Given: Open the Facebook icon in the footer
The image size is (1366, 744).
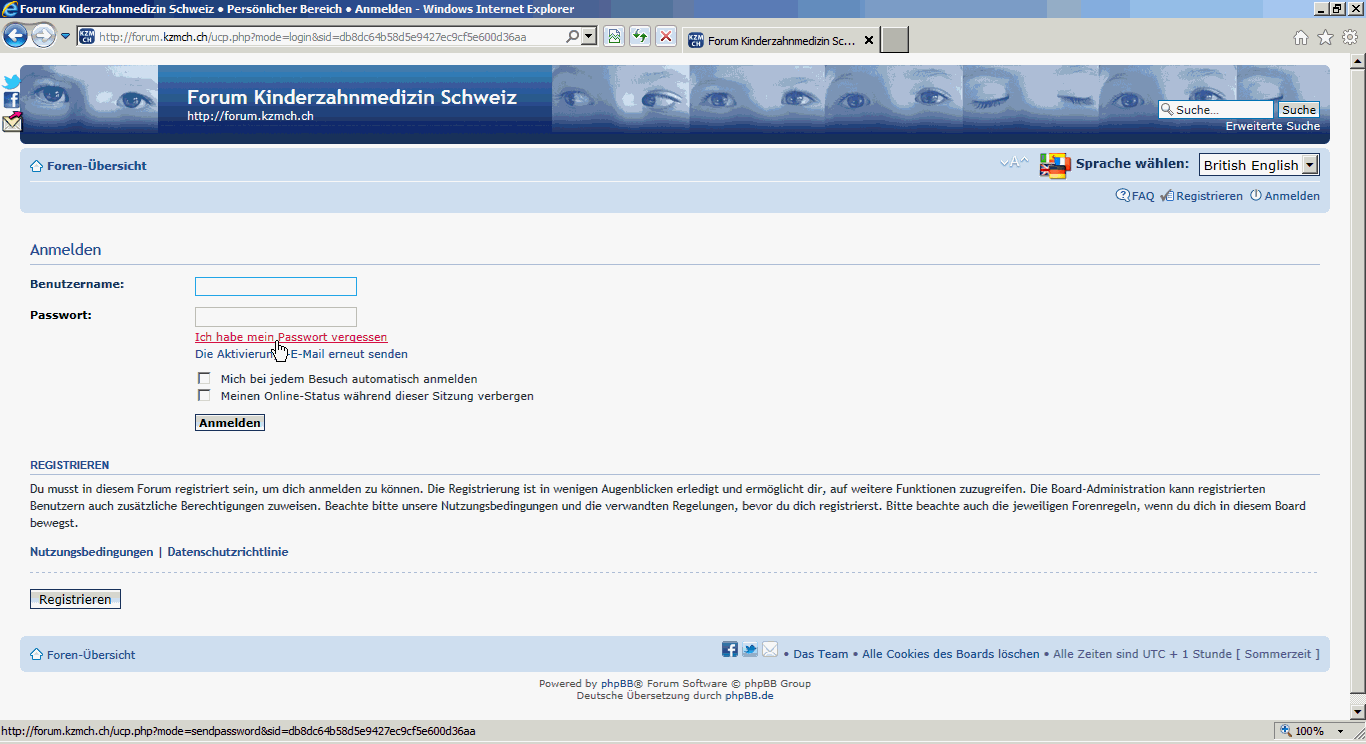Looking at the screenshot, I should pos(730,650).
